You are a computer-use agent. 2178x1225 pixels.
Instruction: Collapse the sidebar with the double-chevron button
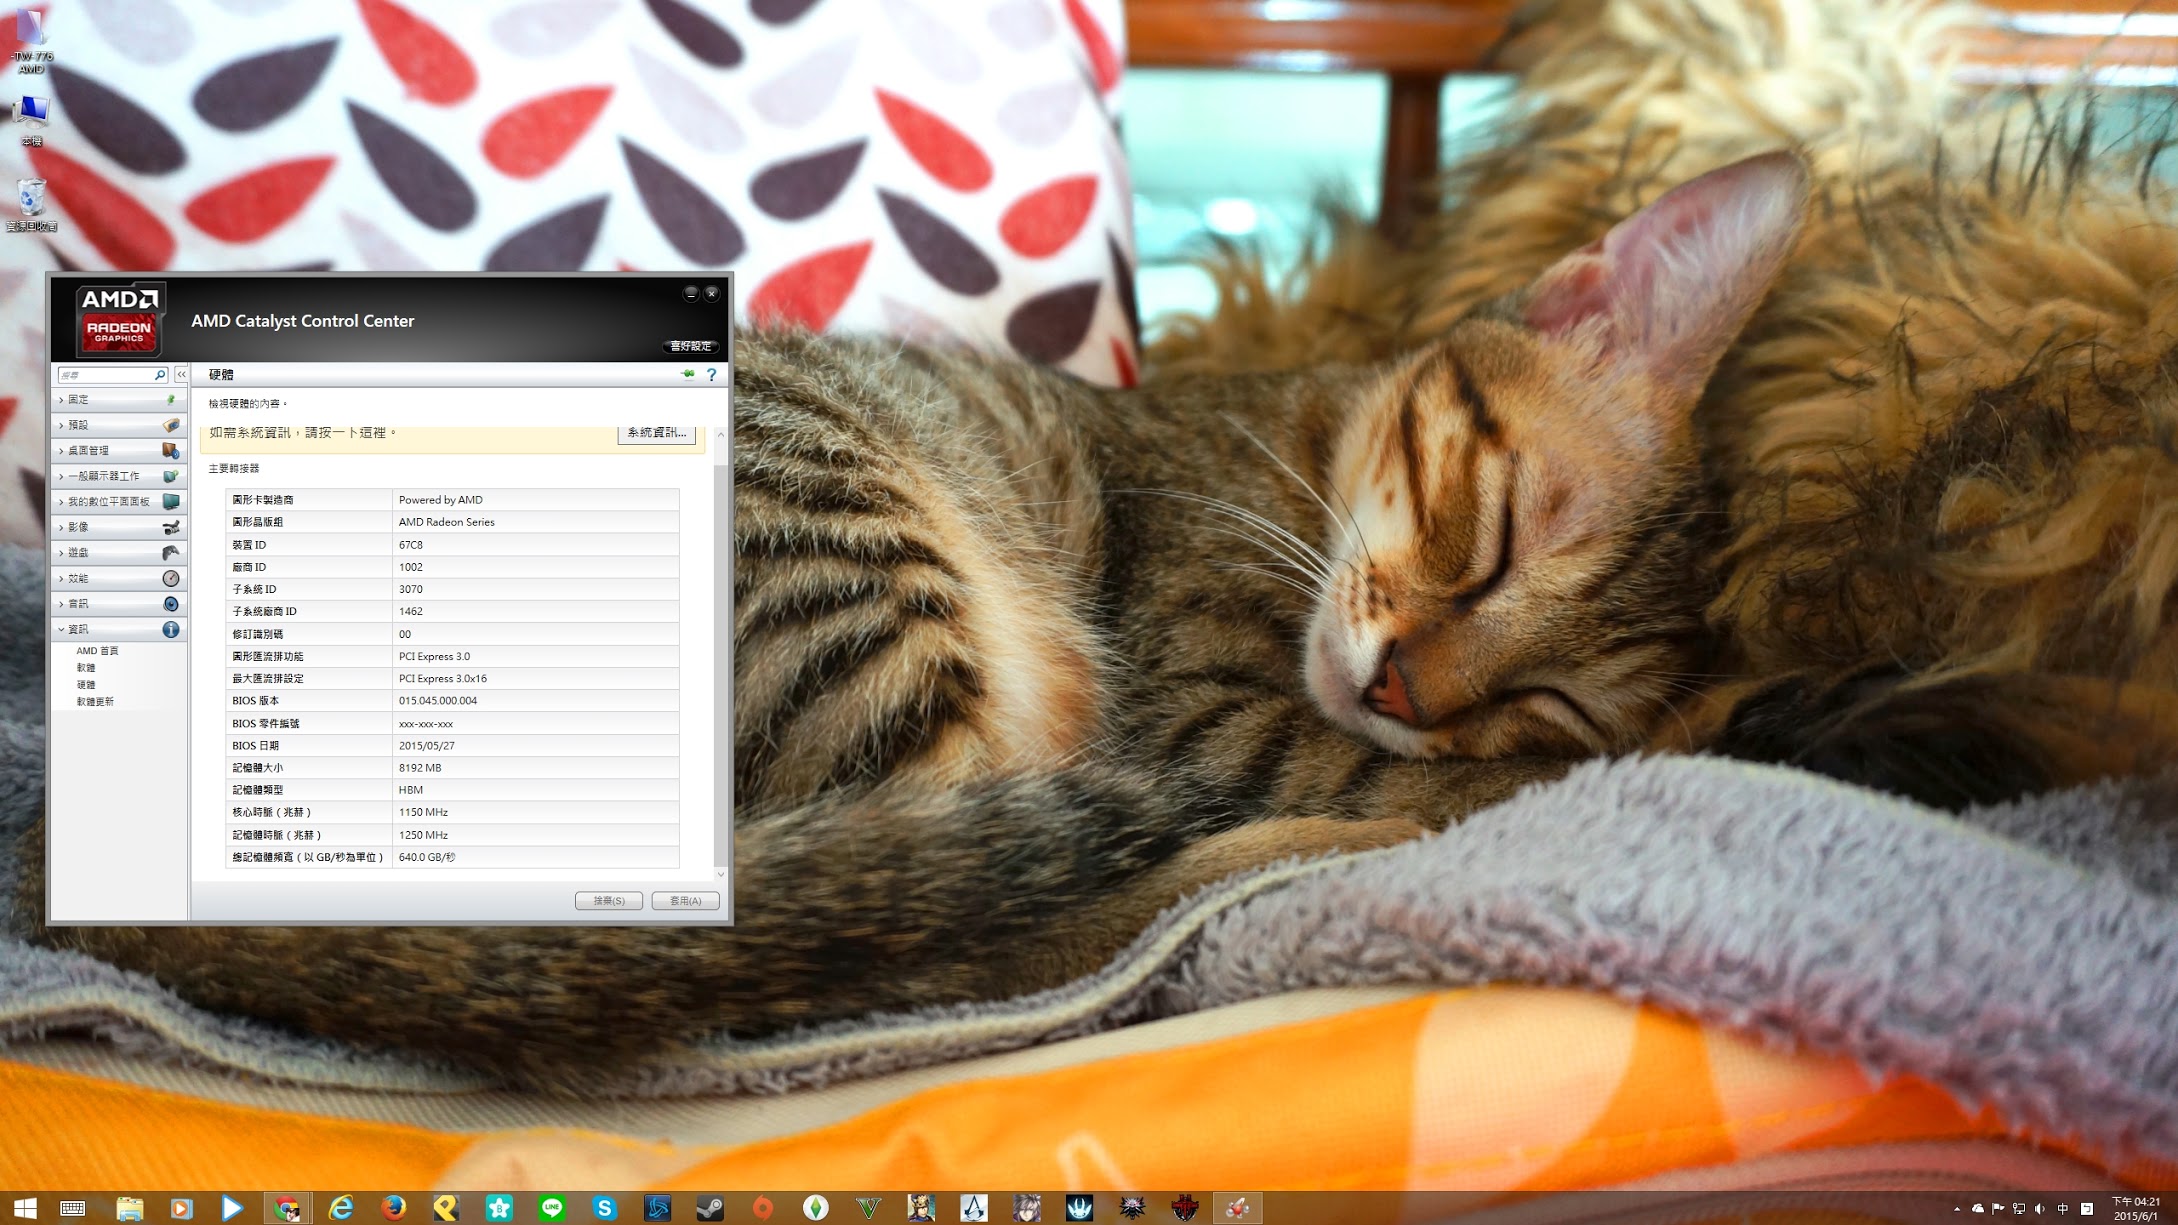point(181,374)
